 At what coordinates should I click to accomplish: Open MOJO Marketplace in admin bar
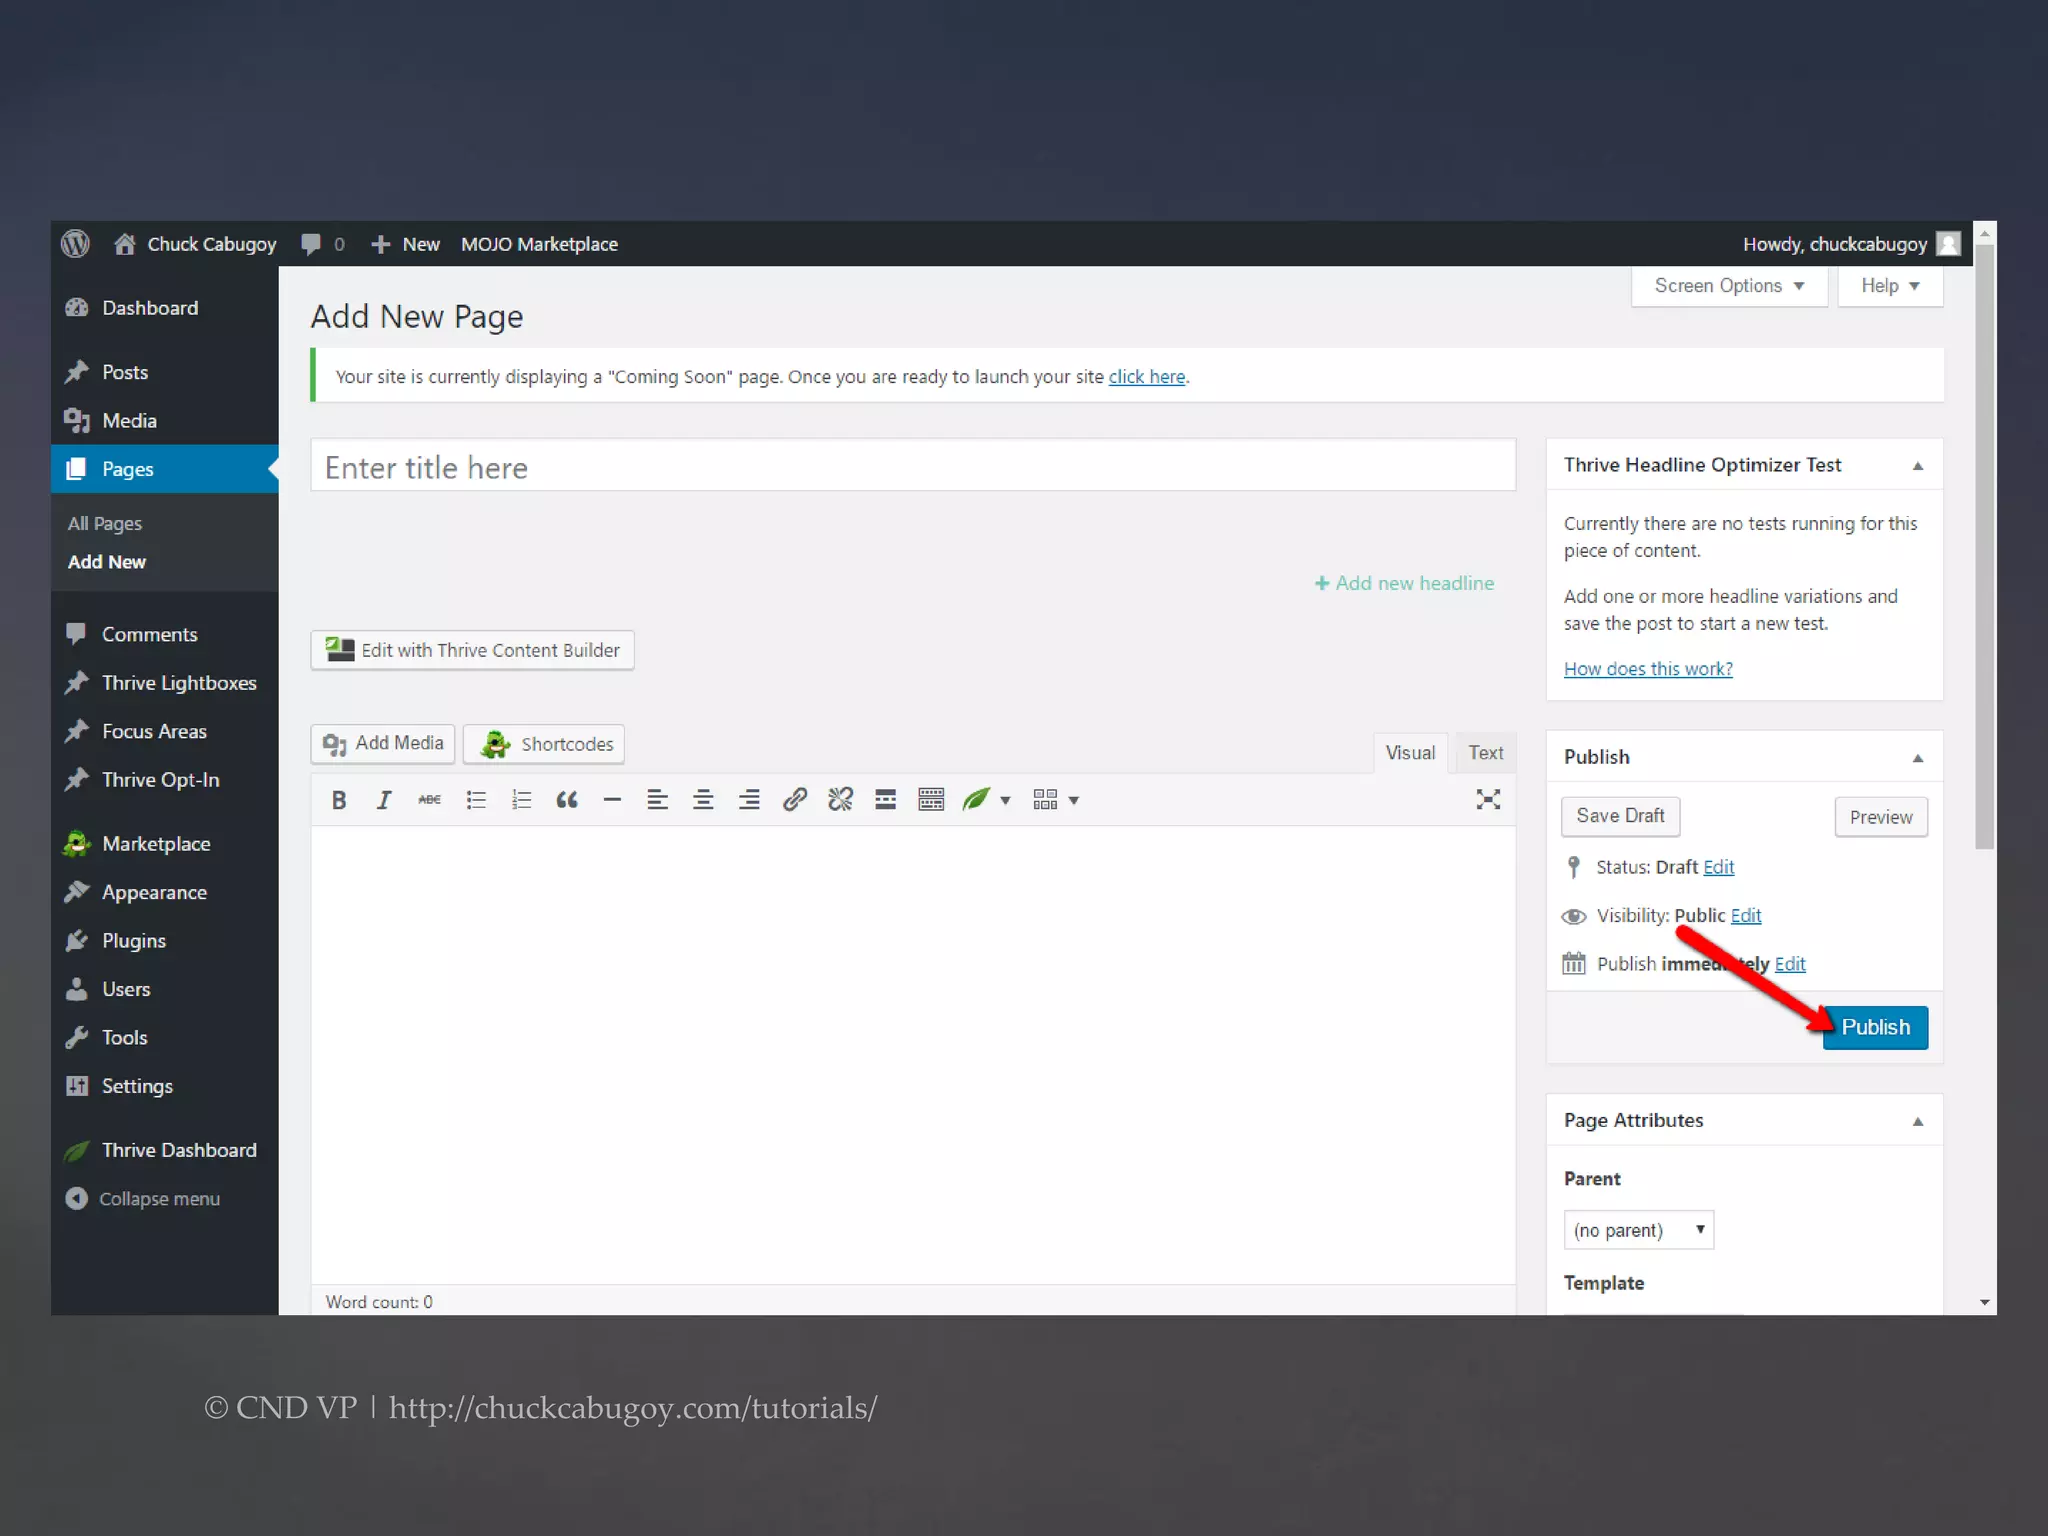point(539,244)
